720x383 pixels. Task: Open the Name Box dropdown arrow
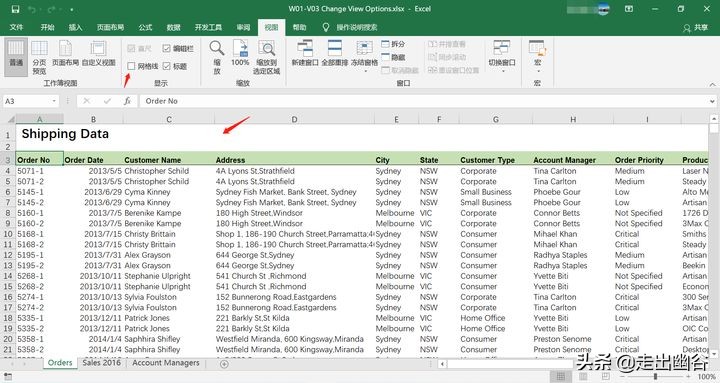tap(54, 101)
